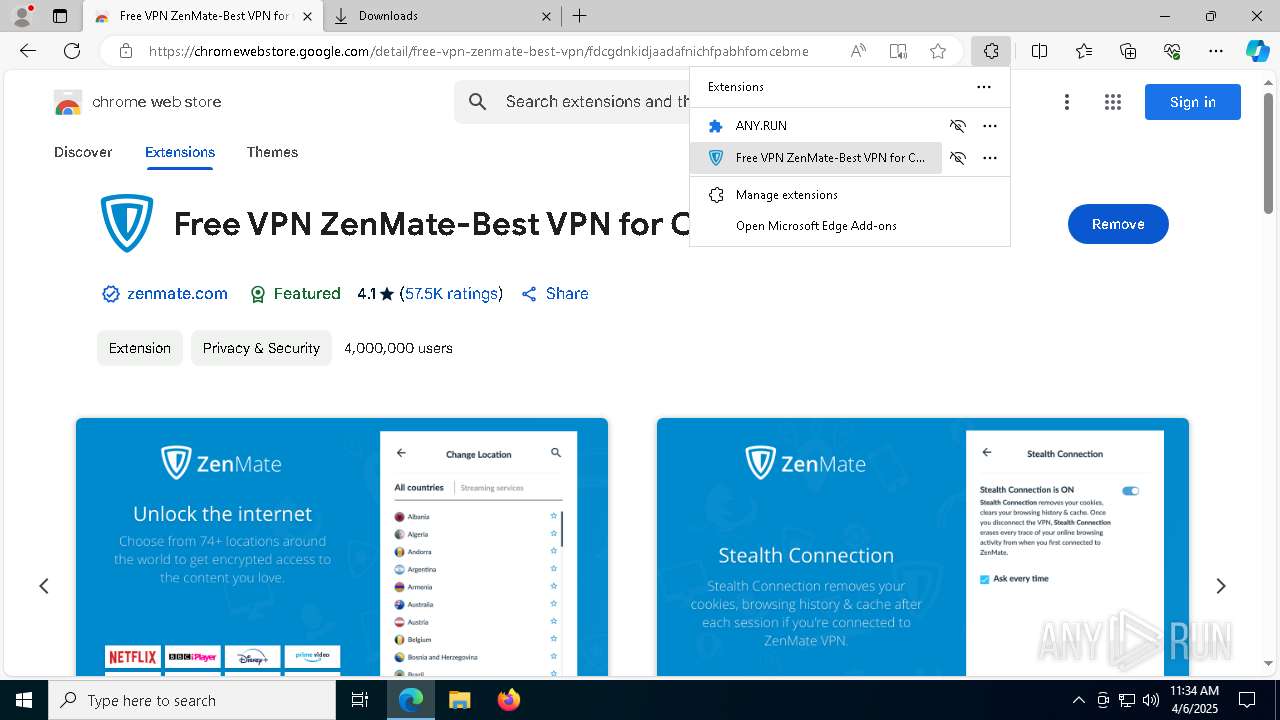
Task: Click the Share link
Action: tap(555, 294)
